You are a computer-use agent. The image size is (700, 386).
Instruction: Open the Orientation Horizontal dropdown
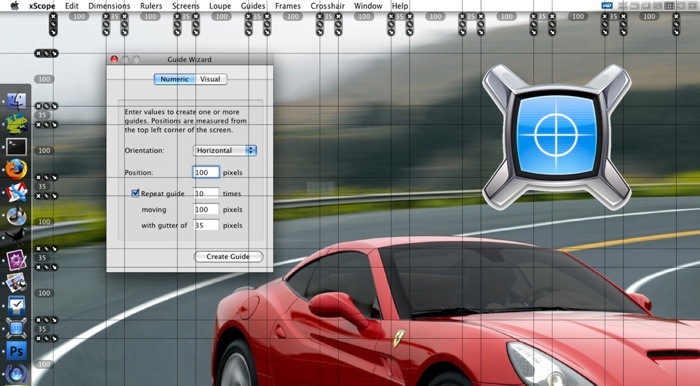[225, 150]
